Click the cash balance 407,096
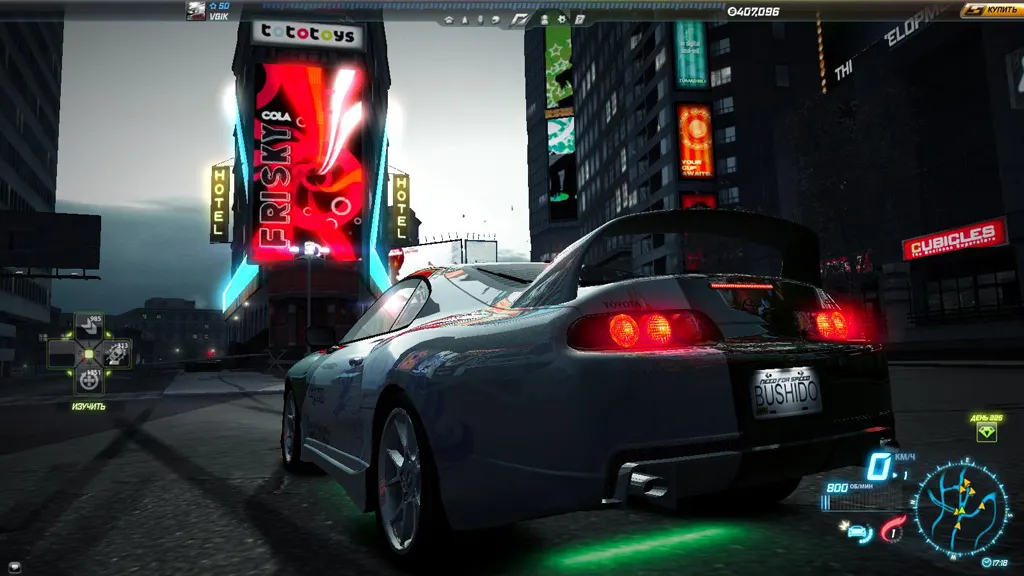The image size is (1024, 576). point(753,12)
